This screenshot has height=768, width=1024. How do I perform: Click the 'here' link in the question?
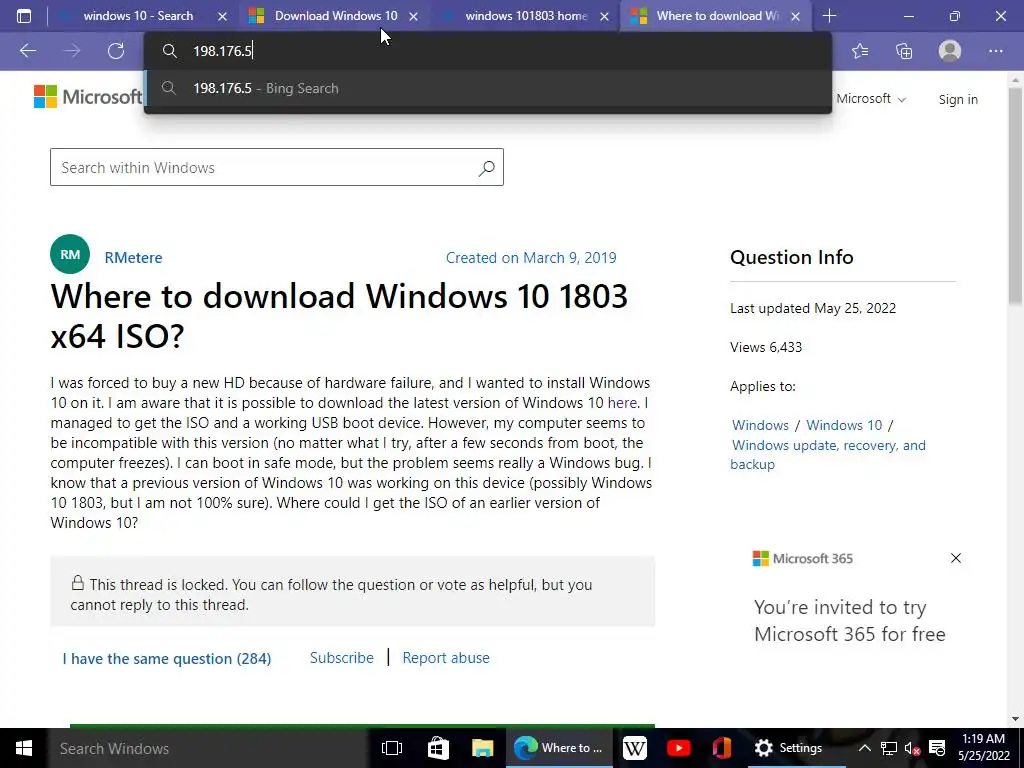tap(622, 403)
